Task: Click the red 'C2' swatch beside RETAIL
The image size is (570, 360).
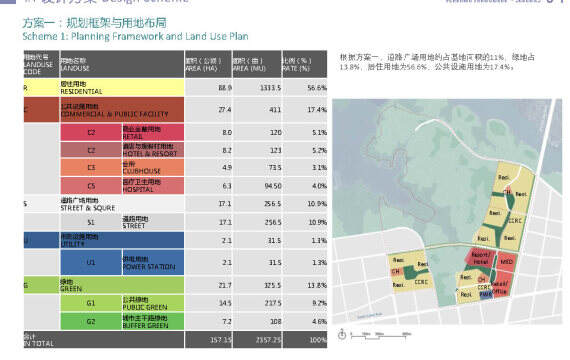Action: click(x=91, y=132)
